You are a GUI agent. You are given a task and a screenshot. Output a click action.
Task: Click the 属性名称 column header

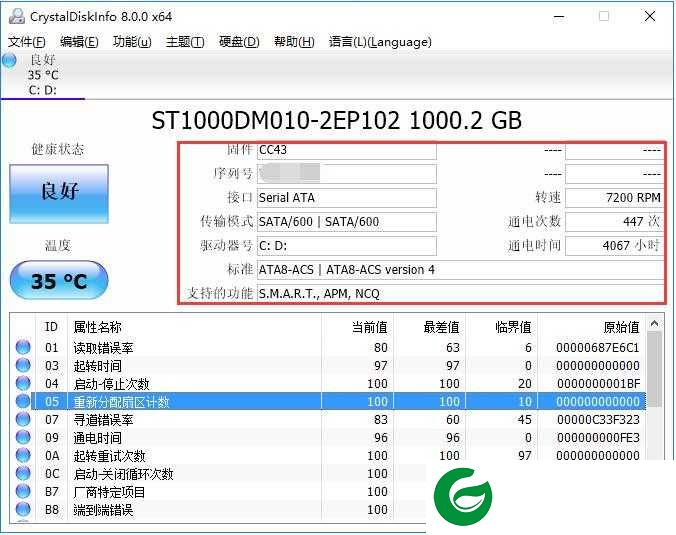tap(194, 327)
